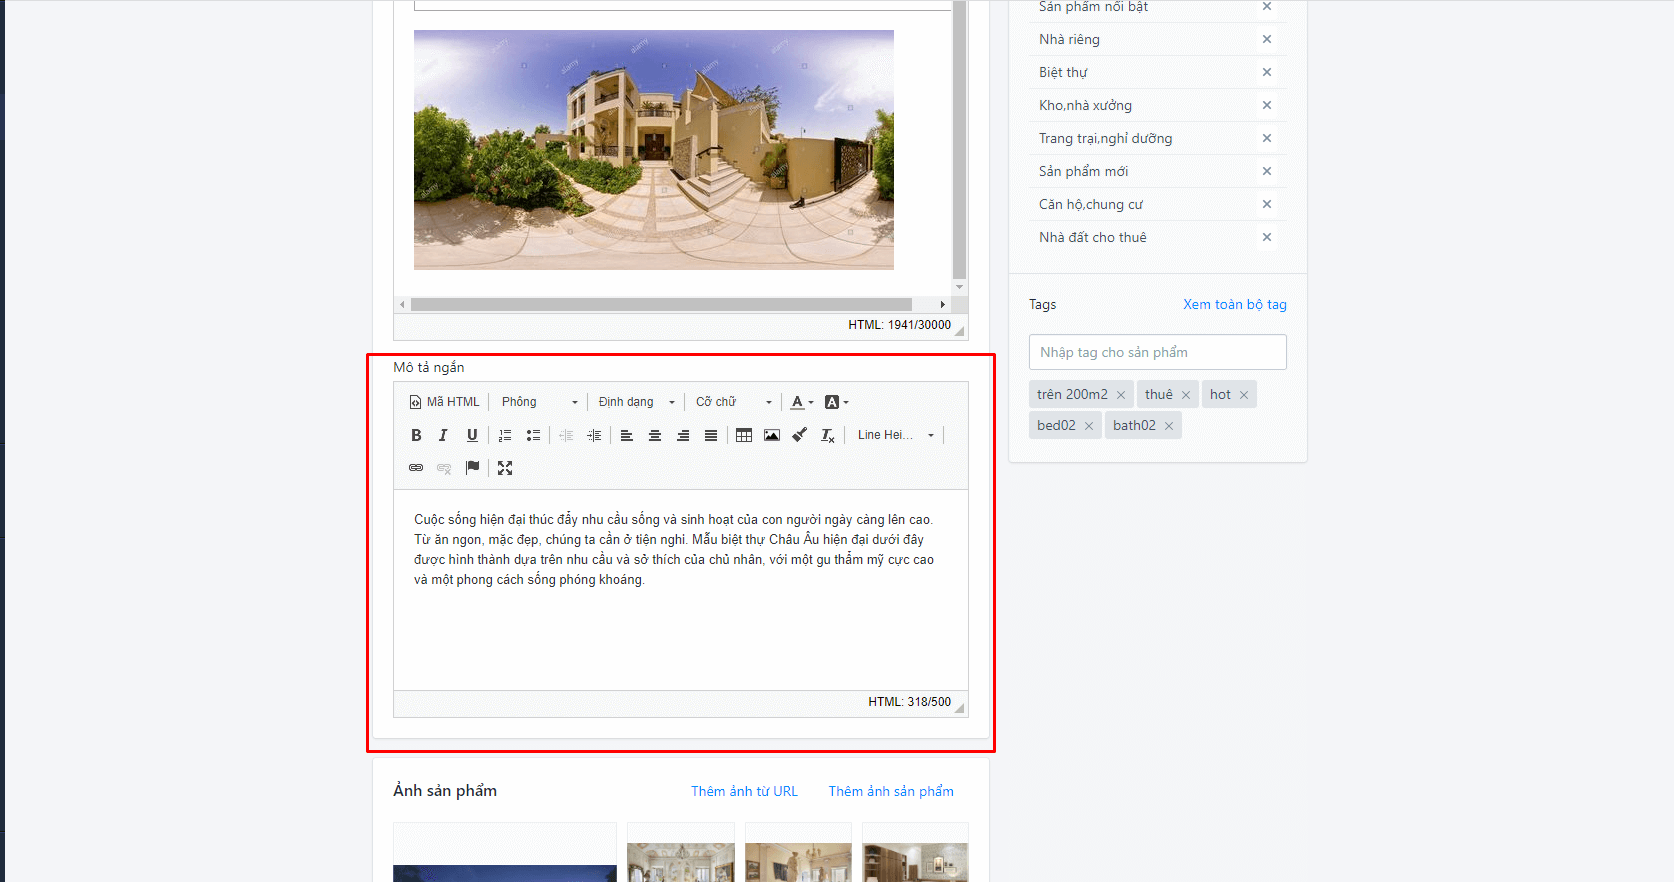Click Thêm ảnh sản phẩm link
The width and height of the screenshot is (1674, 882).
(x=891, y=791)
